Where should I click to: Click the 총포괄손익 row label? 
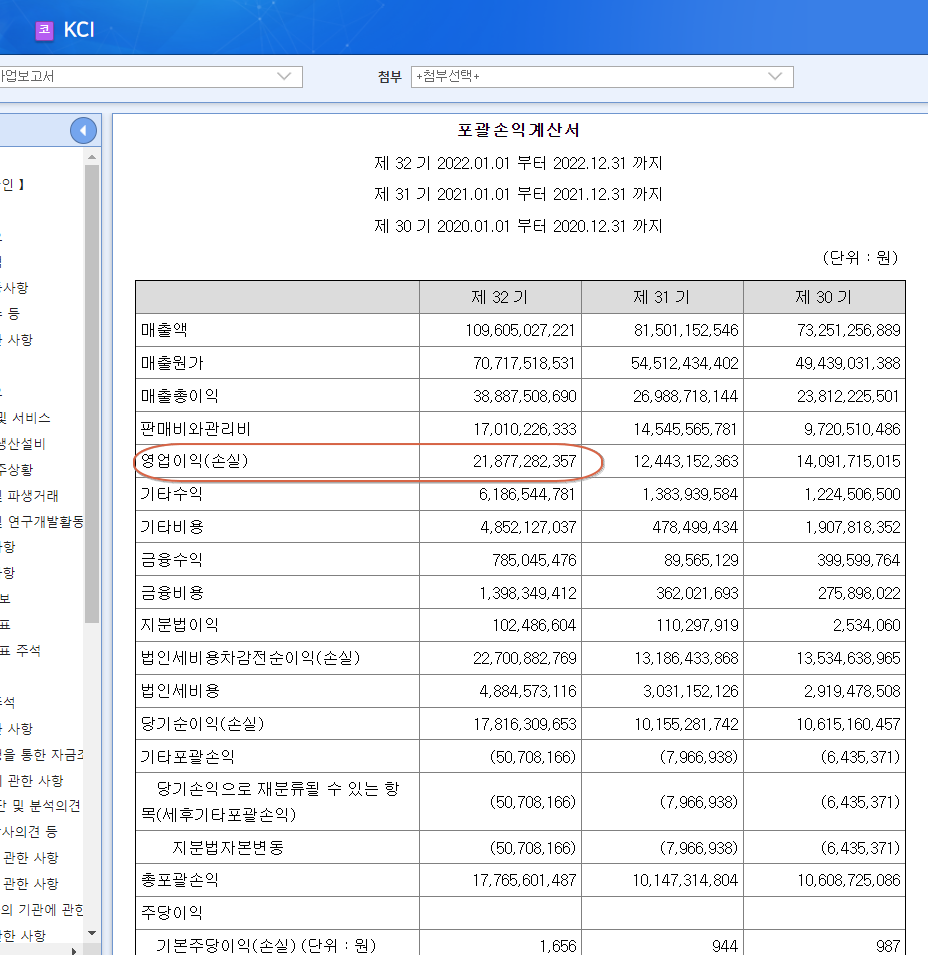point(180,880)
